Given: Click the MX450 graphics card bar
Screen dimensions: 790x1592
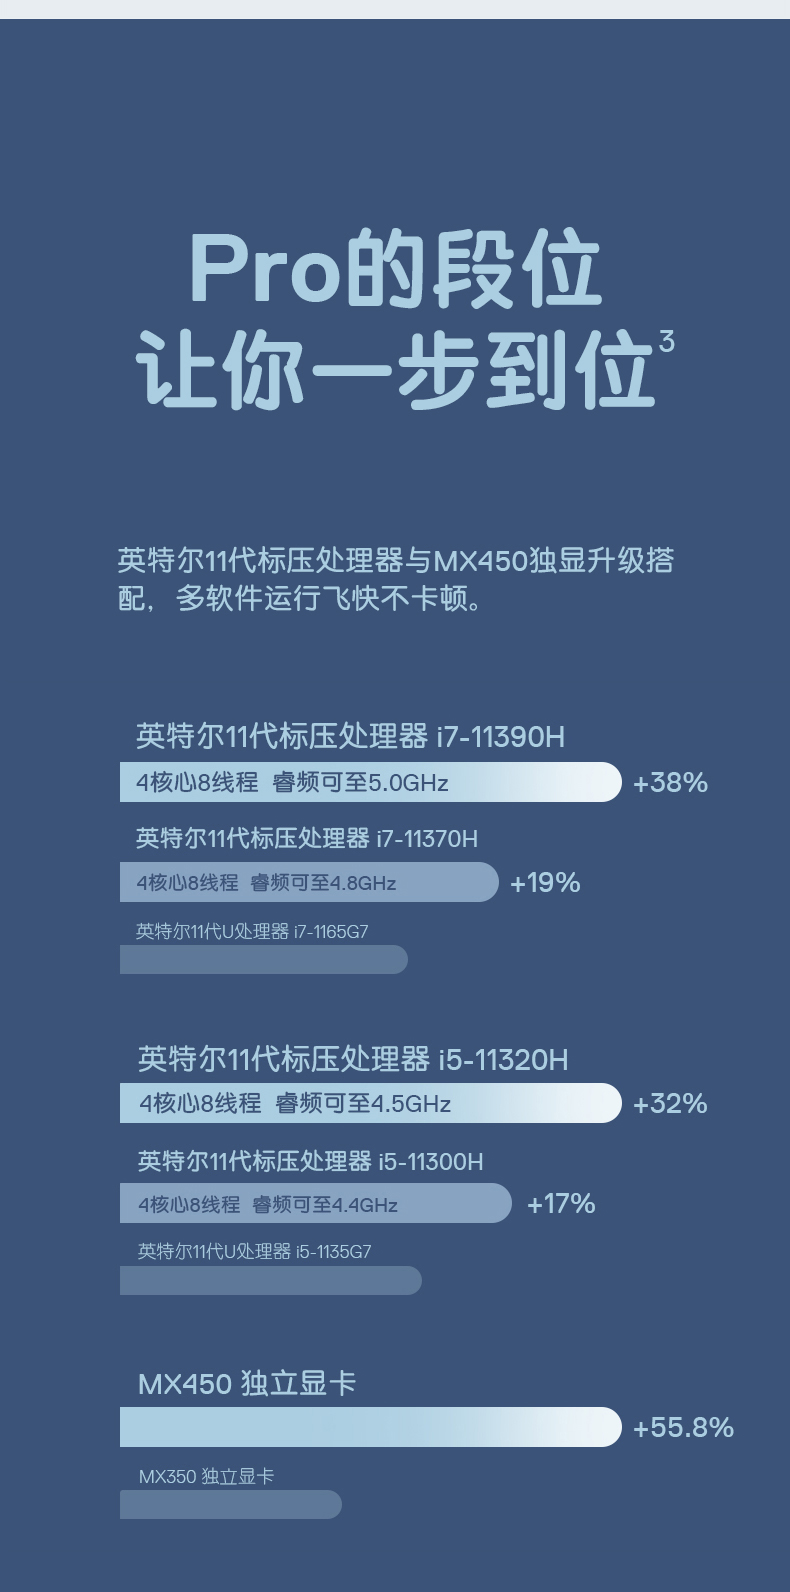Looking at the screenshot, I should point(371,1427).
